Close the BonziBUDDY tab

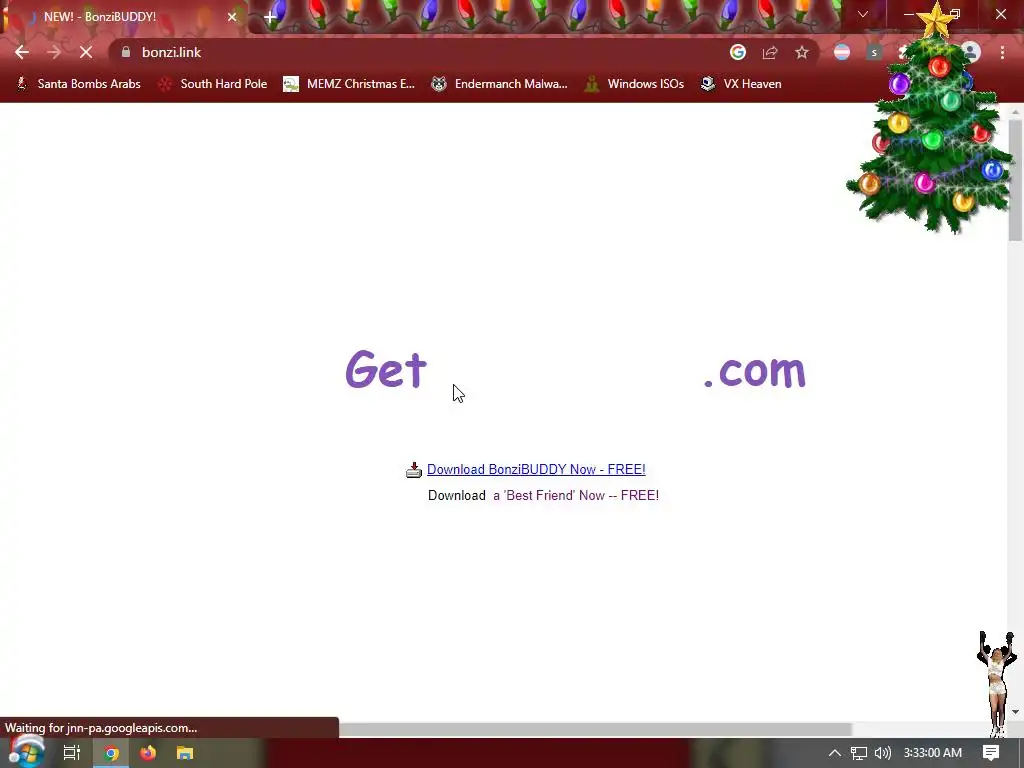click(x=232, y=17)
